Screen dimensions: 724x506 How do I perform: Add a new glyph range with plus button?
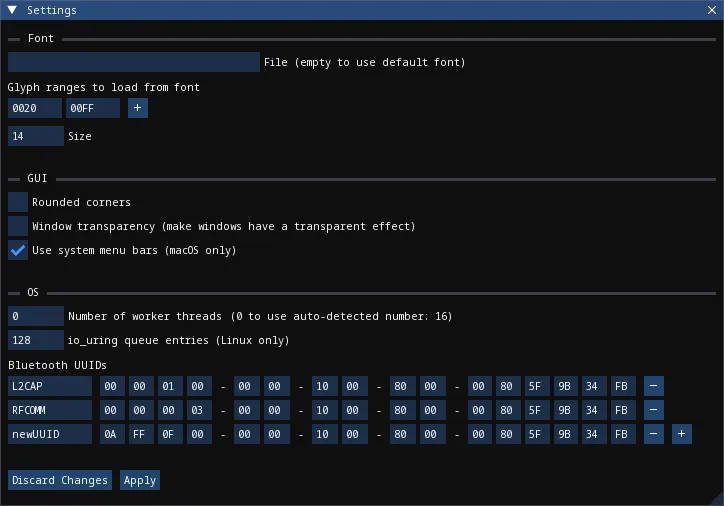tap(138, 108)
